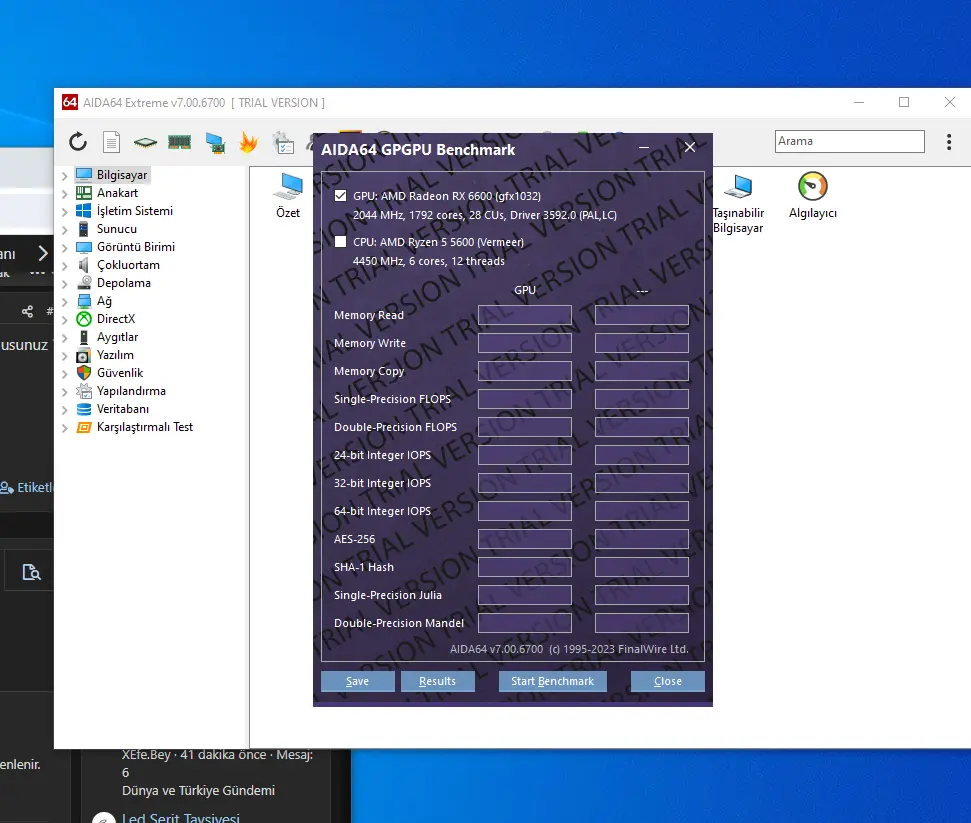This screenshot has width=971, height=823.
Task: Close GPGPU Benchmark with the X
Action: (690, 147)
